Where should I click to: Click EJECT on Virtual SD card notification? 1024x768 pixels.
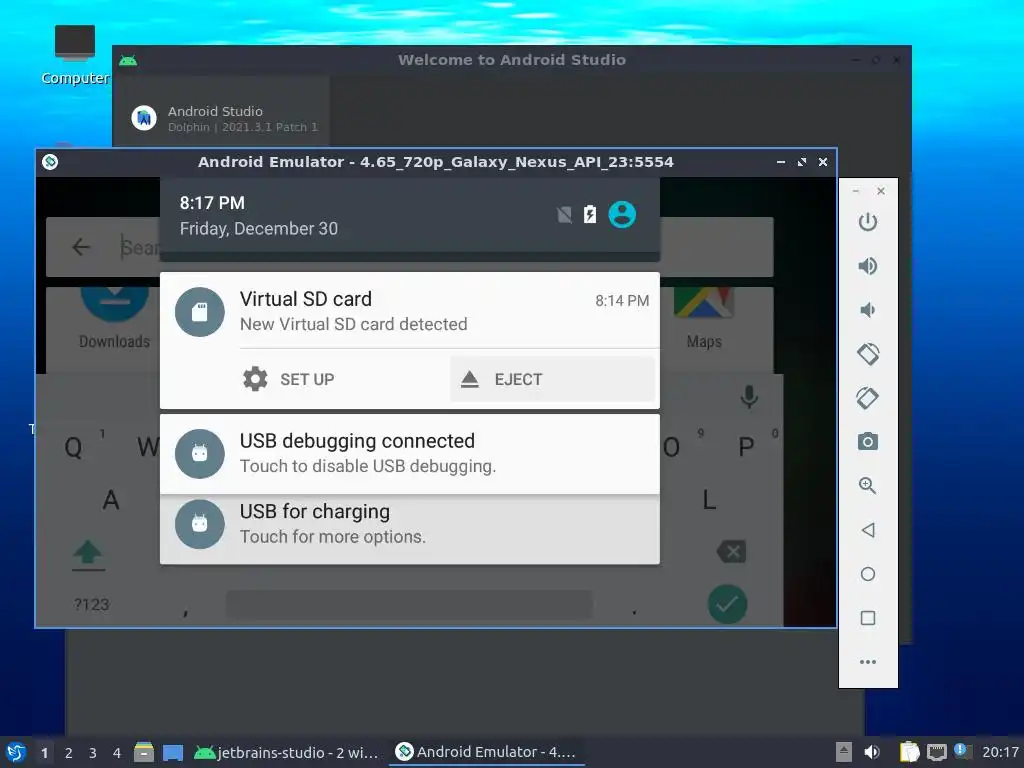tap(552, 379)
